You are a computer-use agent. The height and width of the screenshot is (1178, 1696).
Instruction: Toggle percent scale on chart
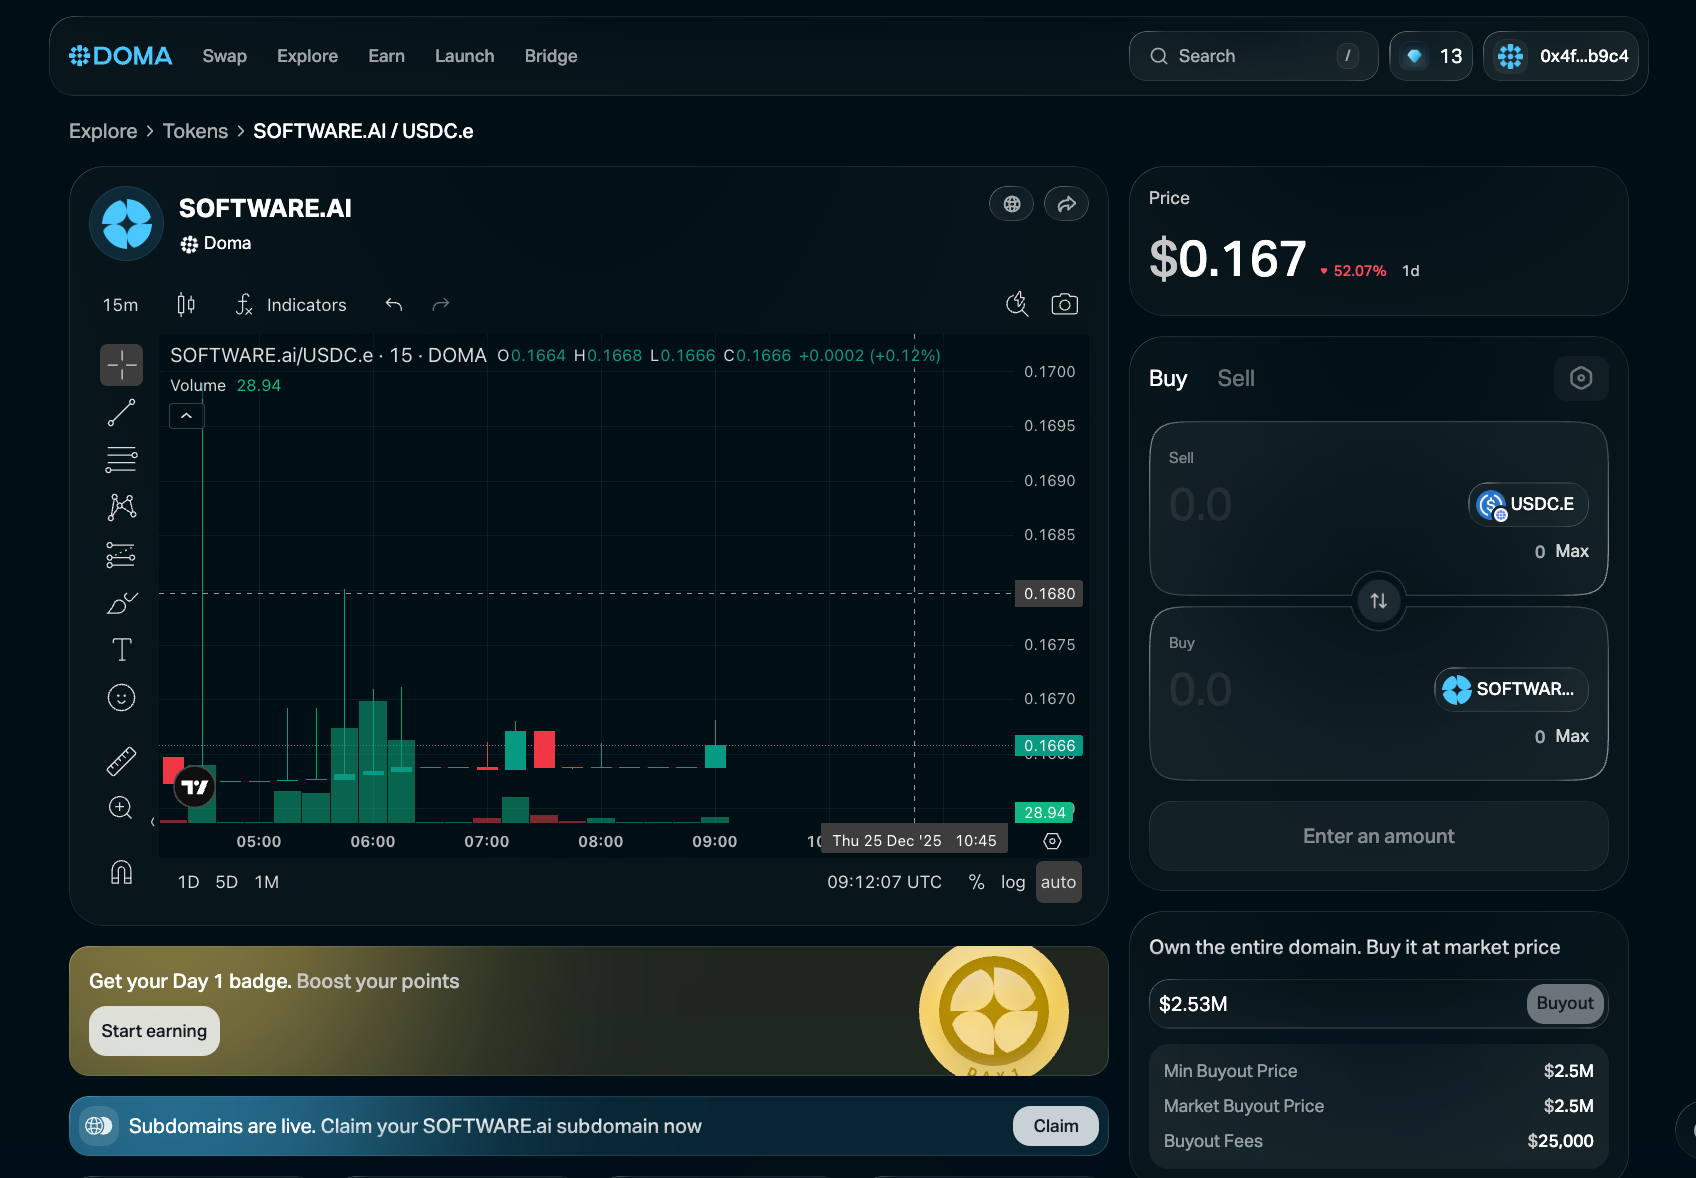click(x=976, y=882)
